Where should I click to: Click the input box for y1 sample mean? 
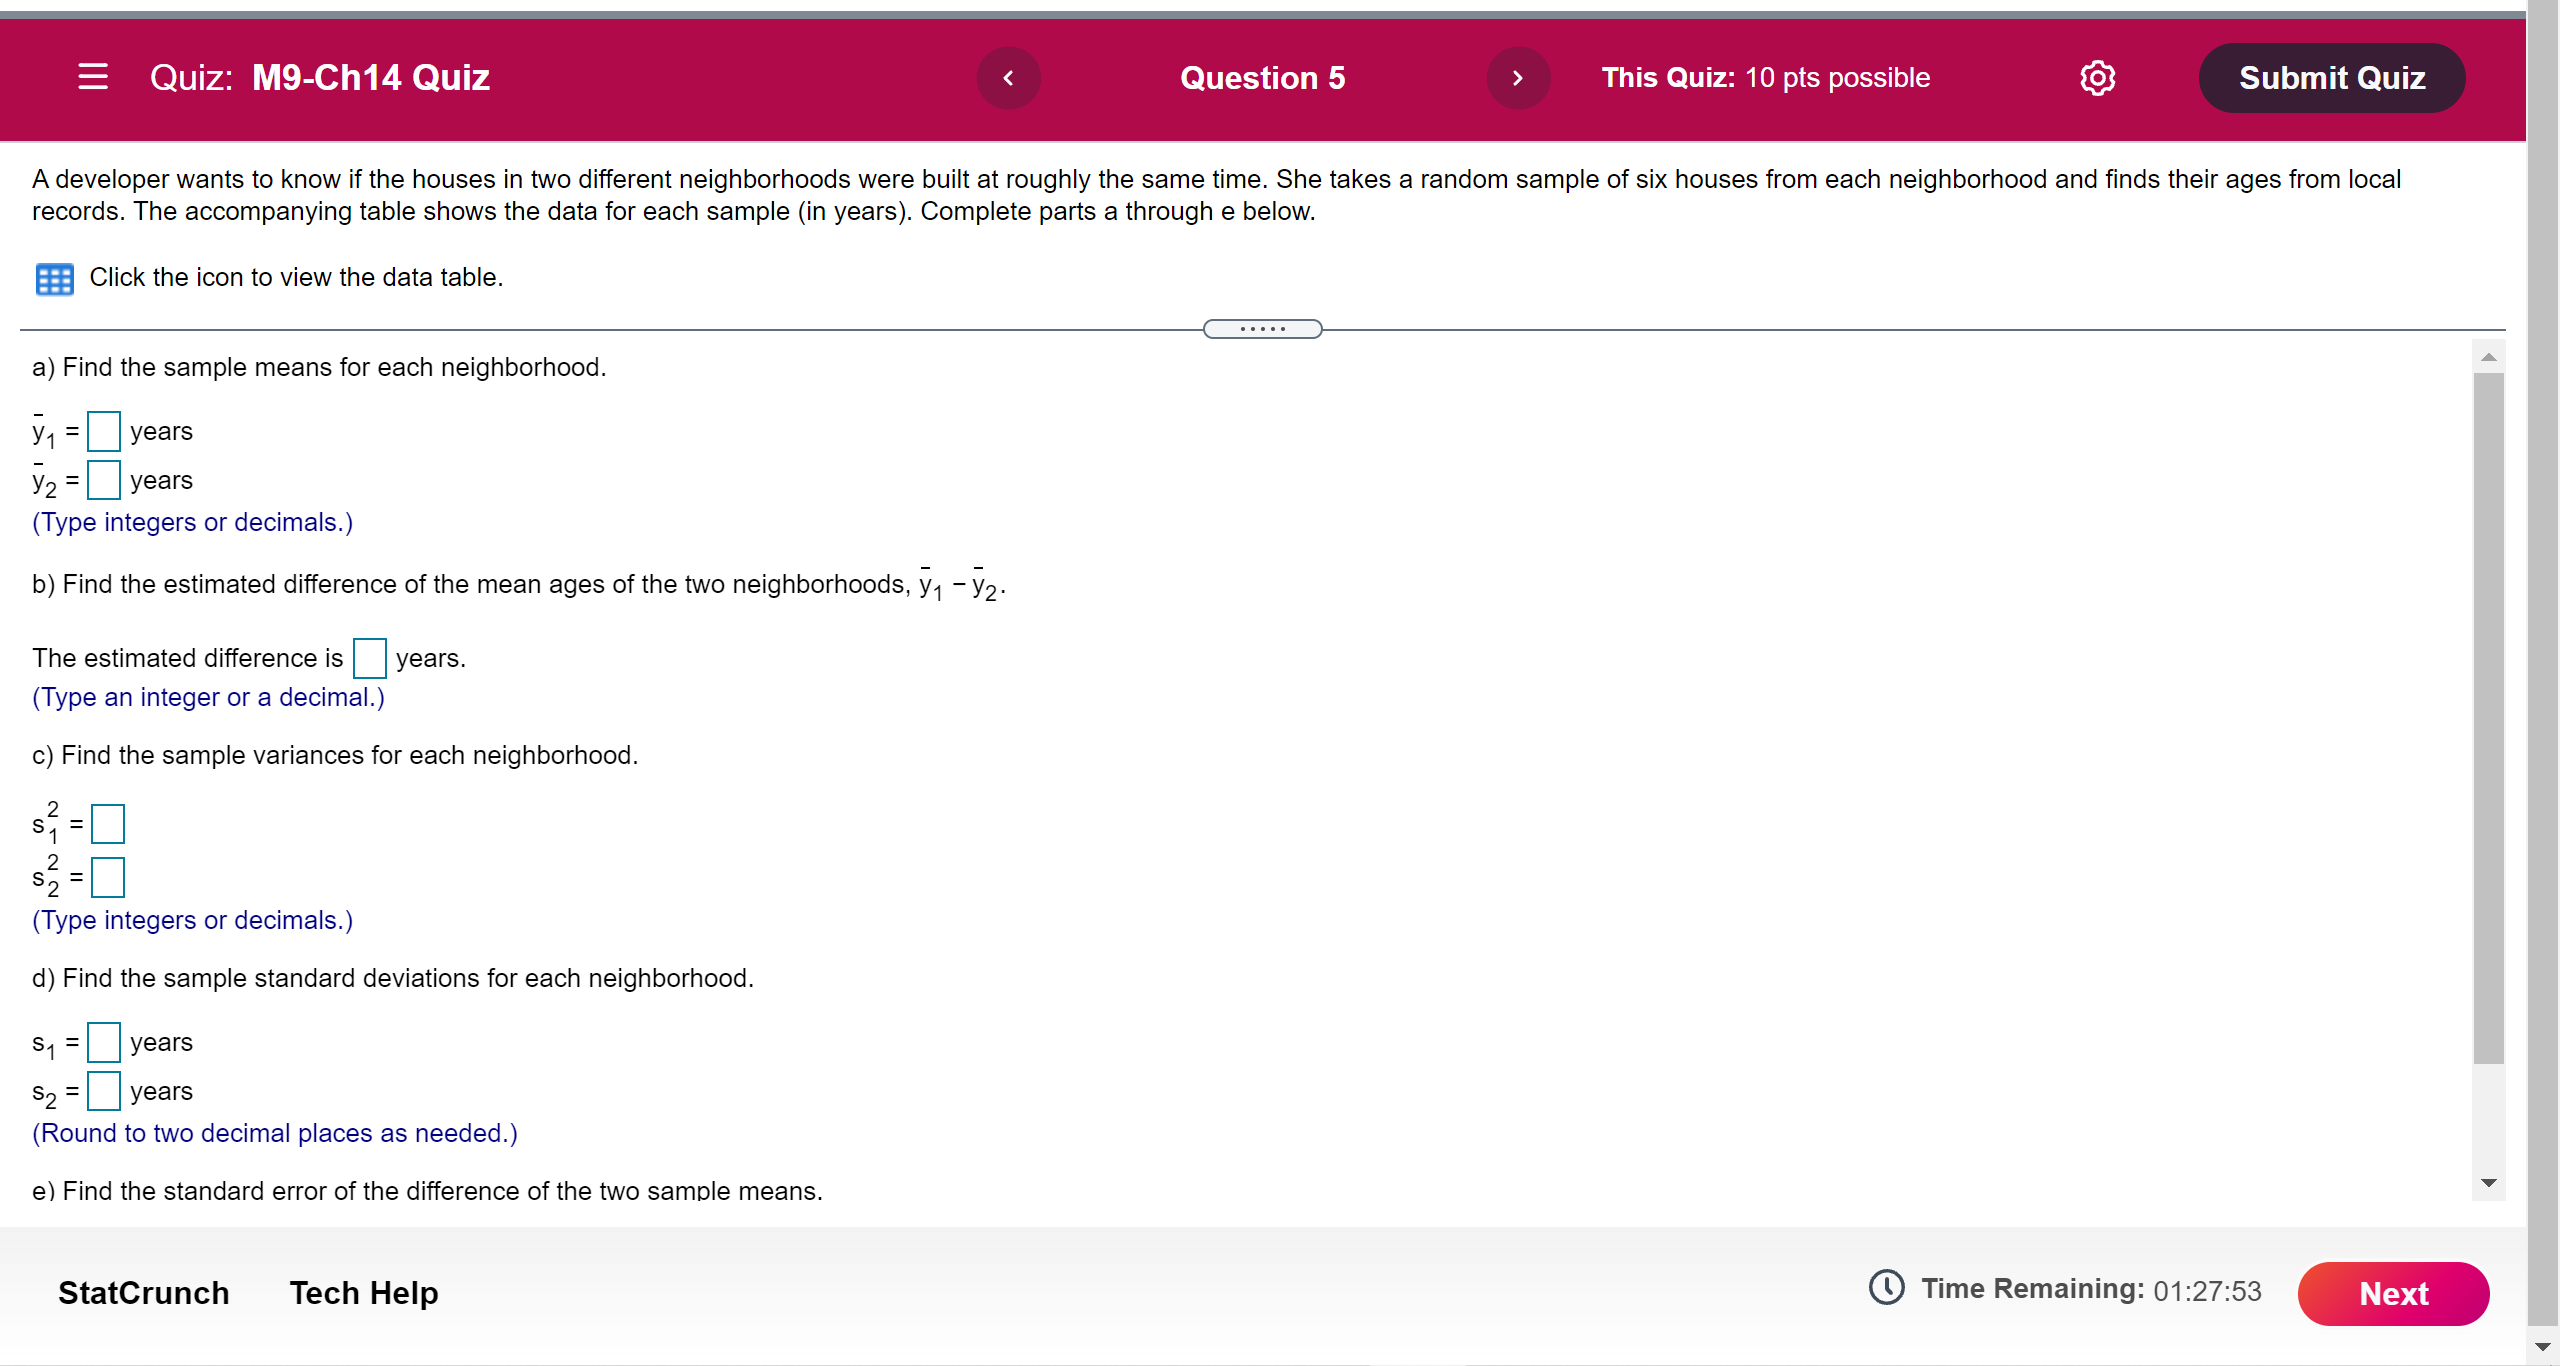tap(104, 431)
